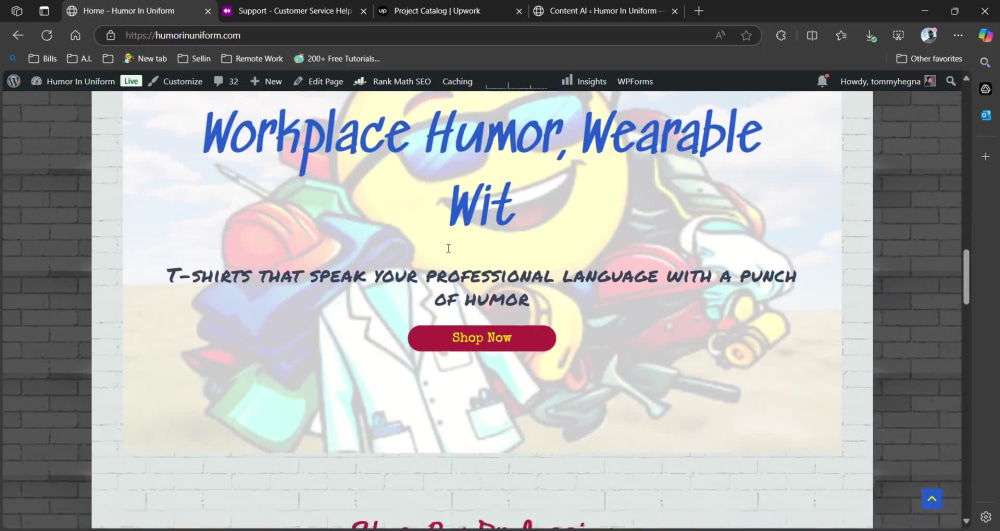Open the Remote Work favorites folder
This screenshot has width=1000, height=531.
(x=252, y=59)
